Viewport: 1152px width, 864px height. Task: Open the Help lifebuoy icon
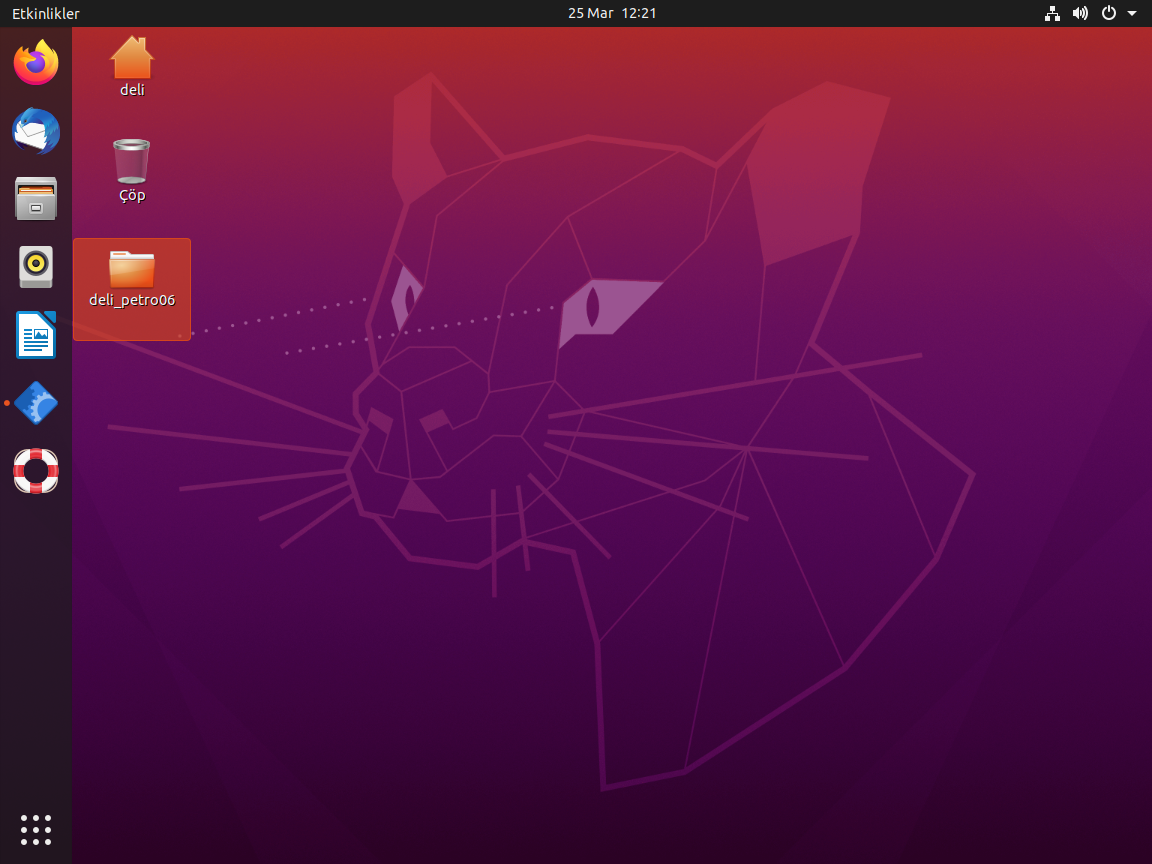pyautogui.click(x=36, y=471)
